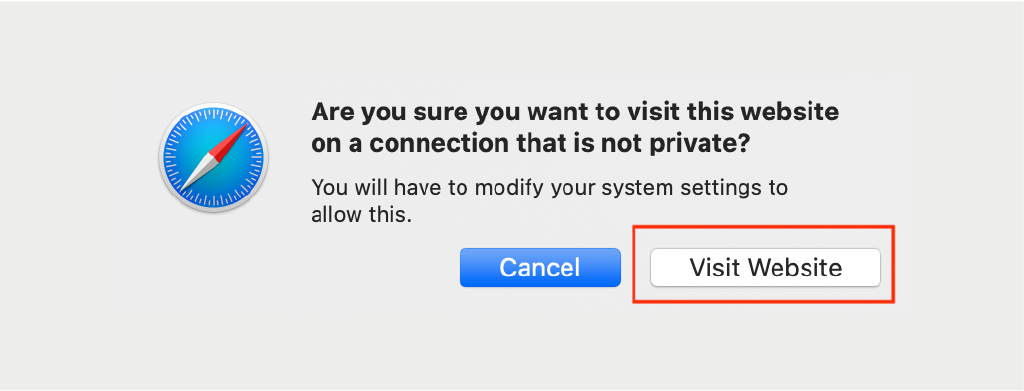Click the word 'Website' on the white button

[794, 267]
